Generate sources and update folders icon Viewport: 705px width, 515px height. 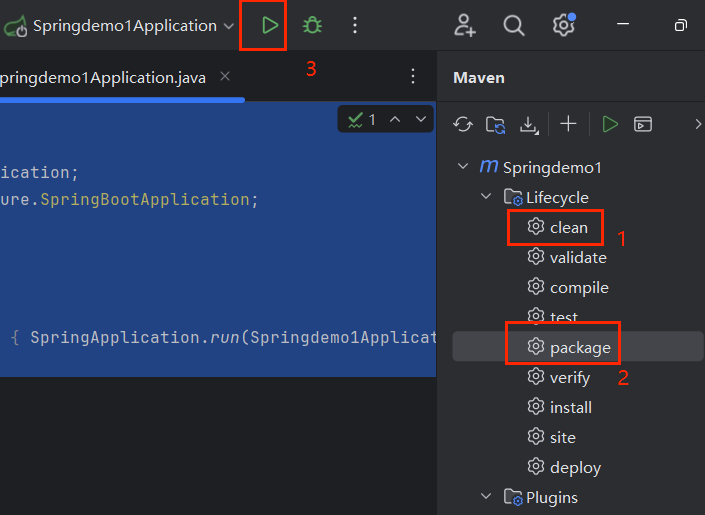click(495, 125)
